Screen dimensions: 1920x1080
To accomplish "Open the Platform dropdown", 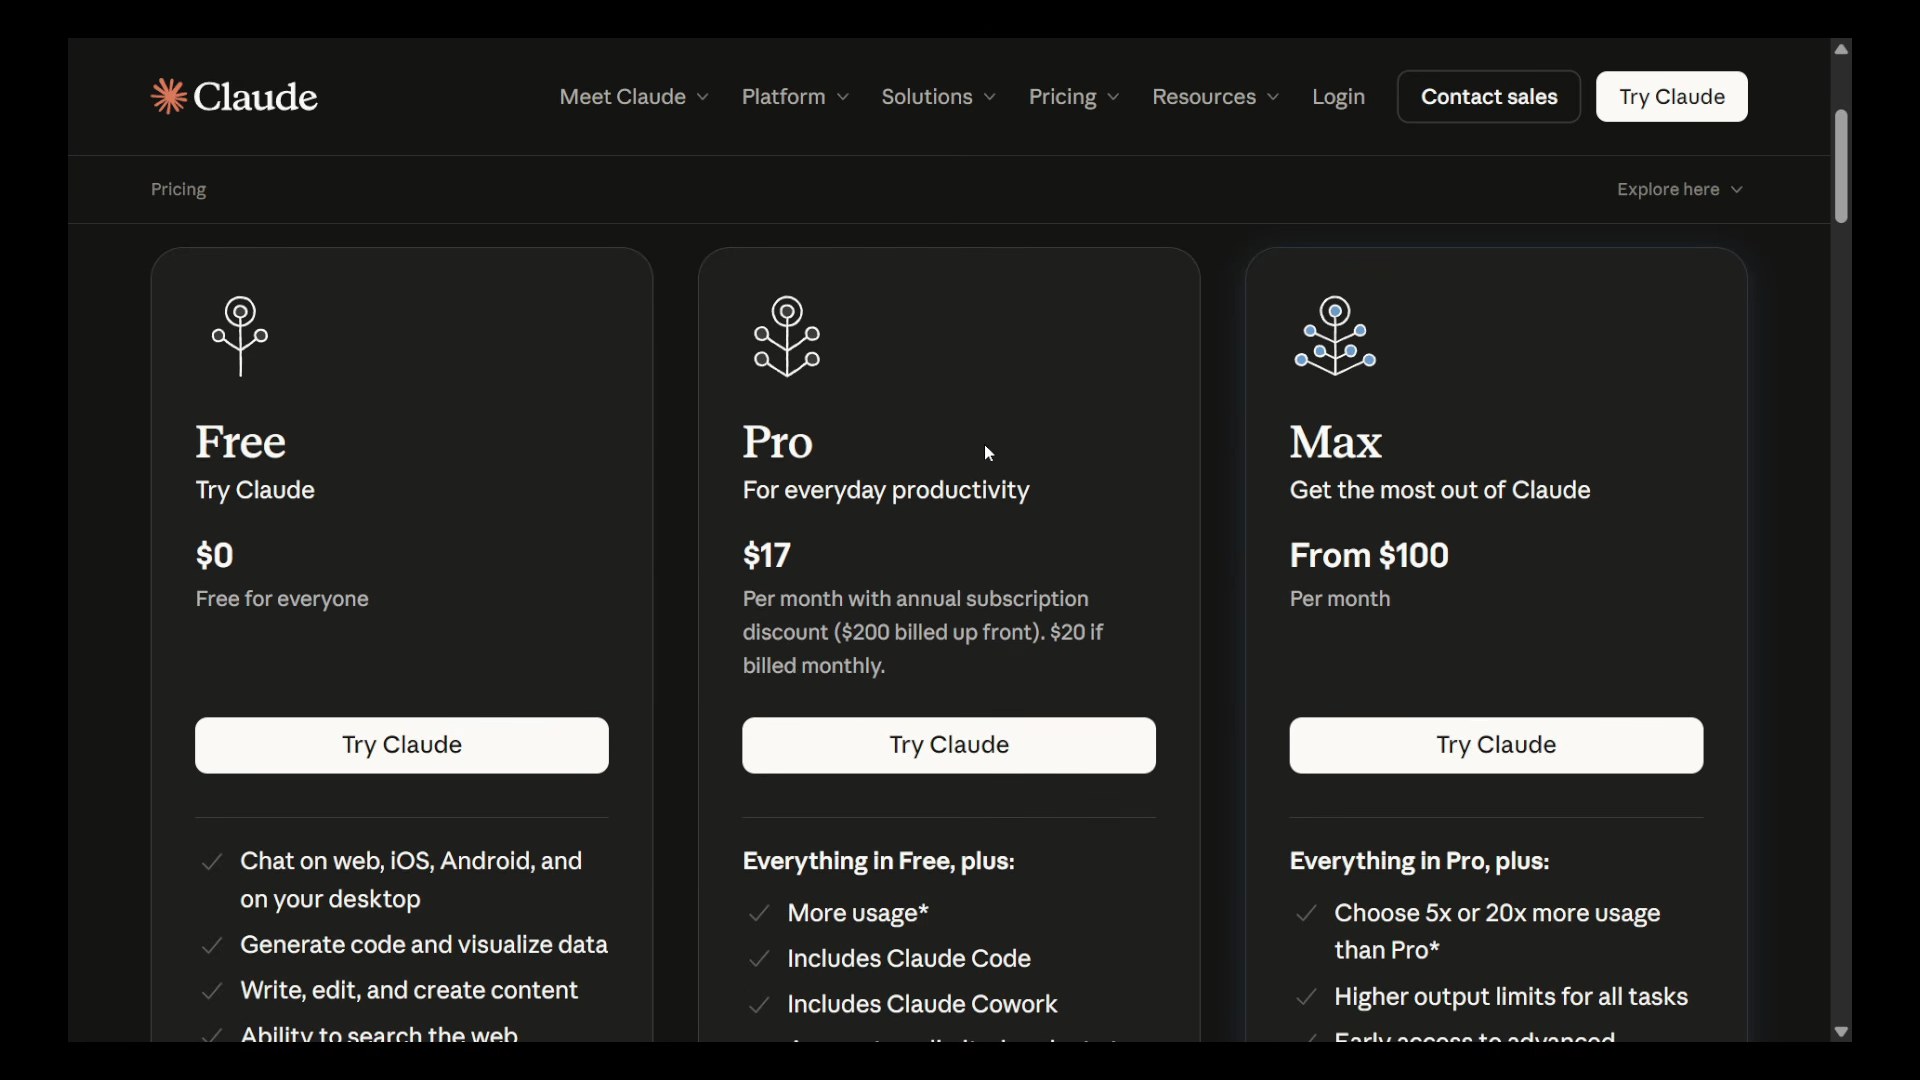I will tap(795, 97).
